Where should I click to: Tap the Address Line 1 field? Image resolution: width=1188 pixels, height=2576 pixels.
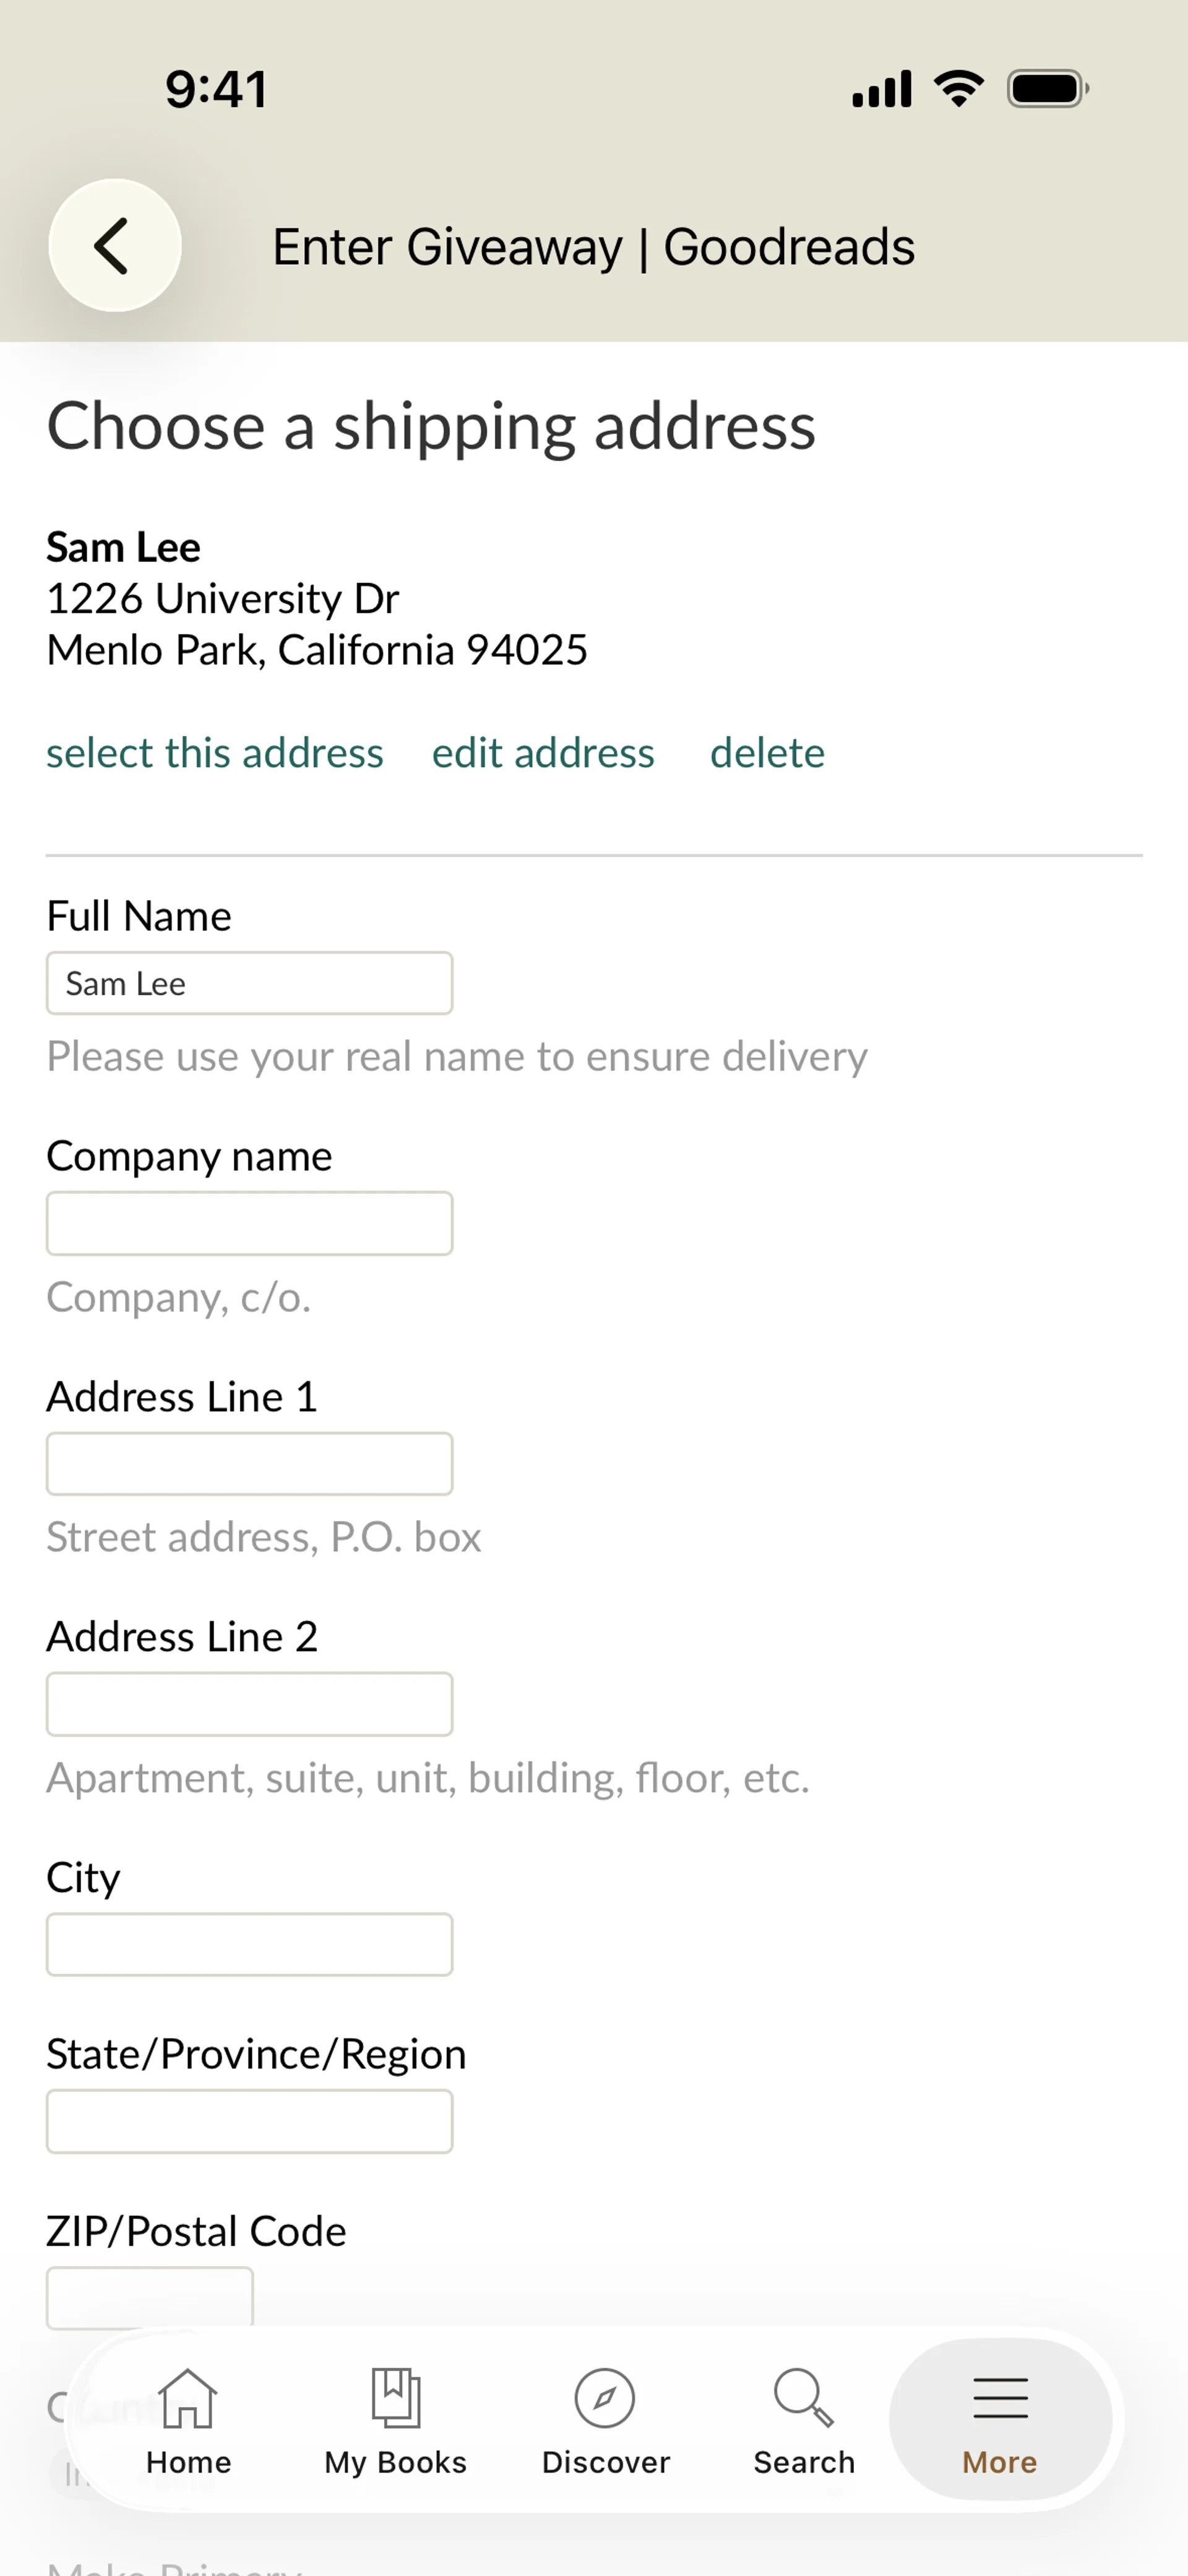[249, 1464]
